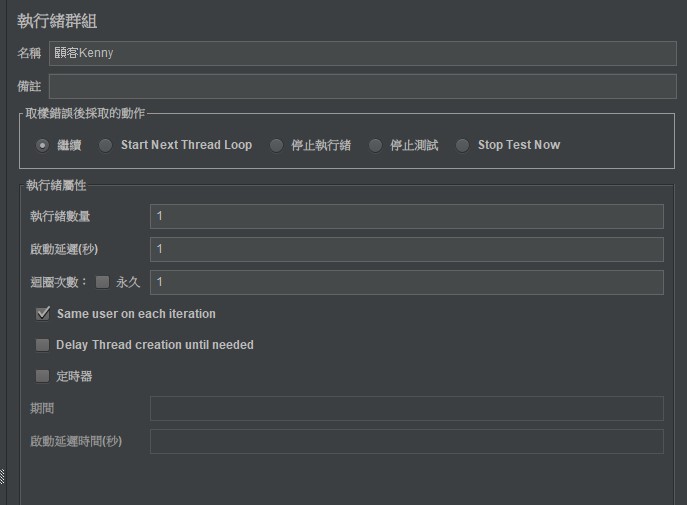The height and width of the screenshot is (505, 687).
Task: Select Start Next Thread Loop option
Action: coord(106,145)
